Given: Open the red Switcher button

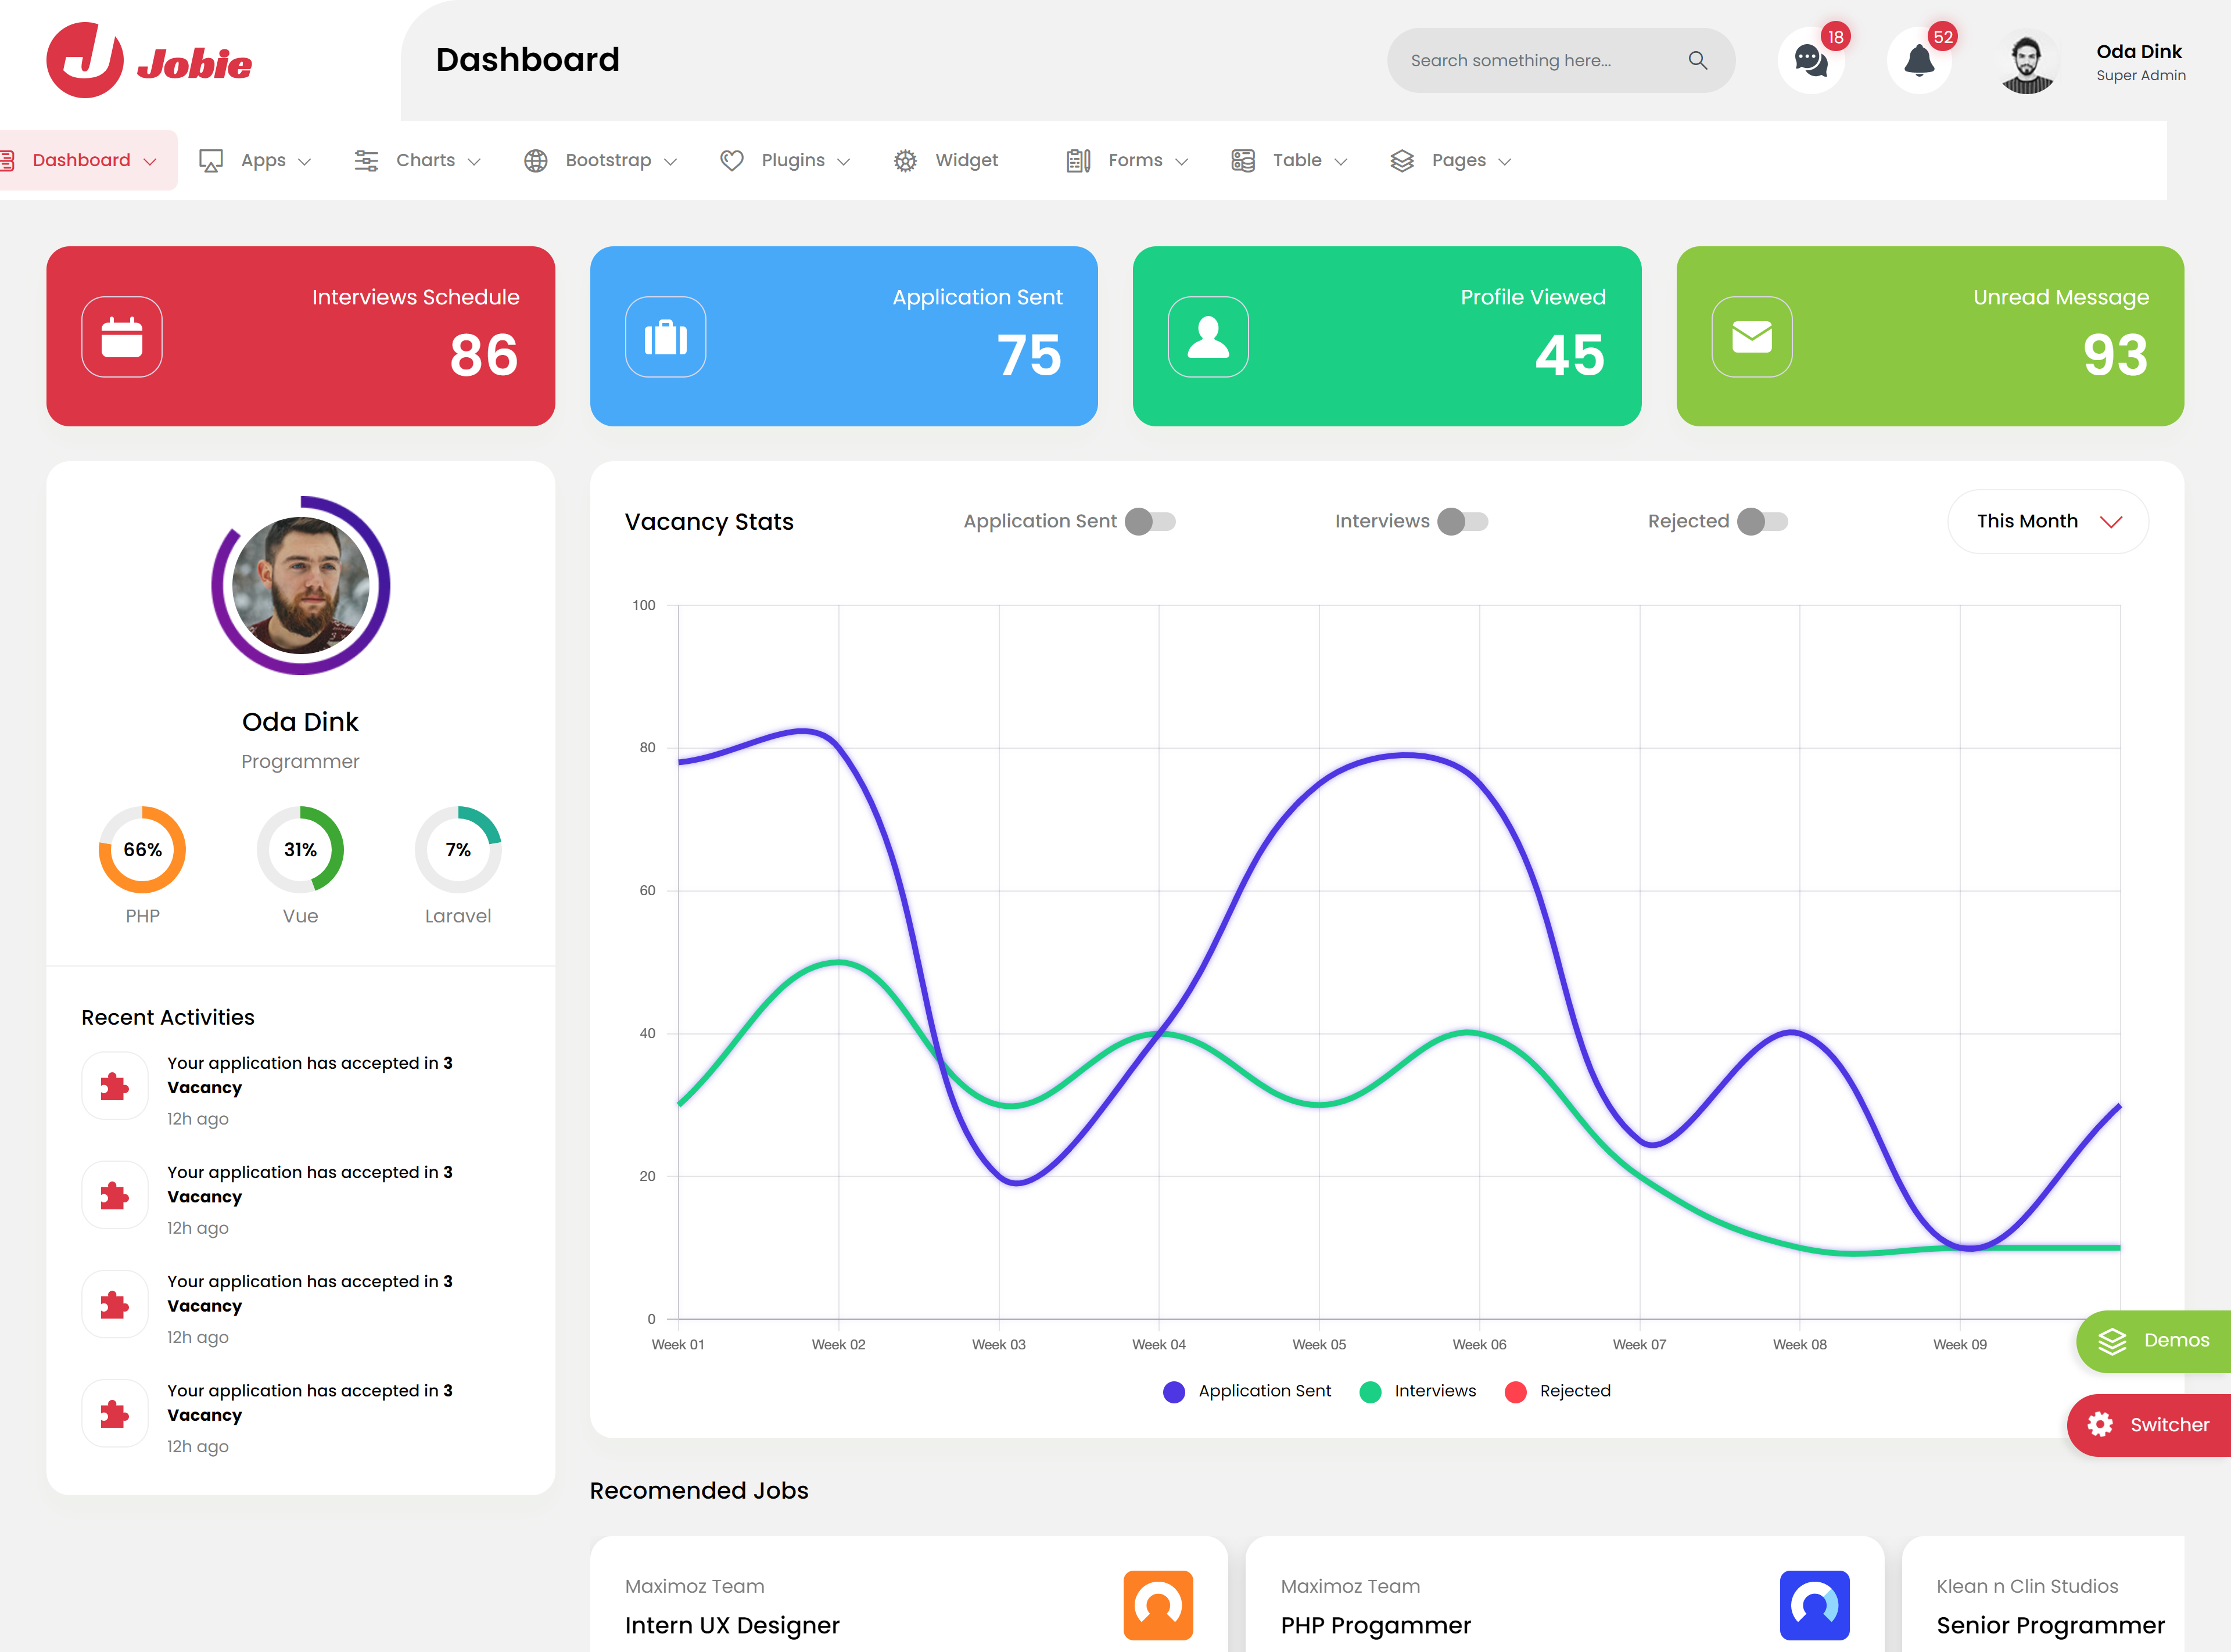Looking at the screenshot, I should click(x=2149, y=1424).
